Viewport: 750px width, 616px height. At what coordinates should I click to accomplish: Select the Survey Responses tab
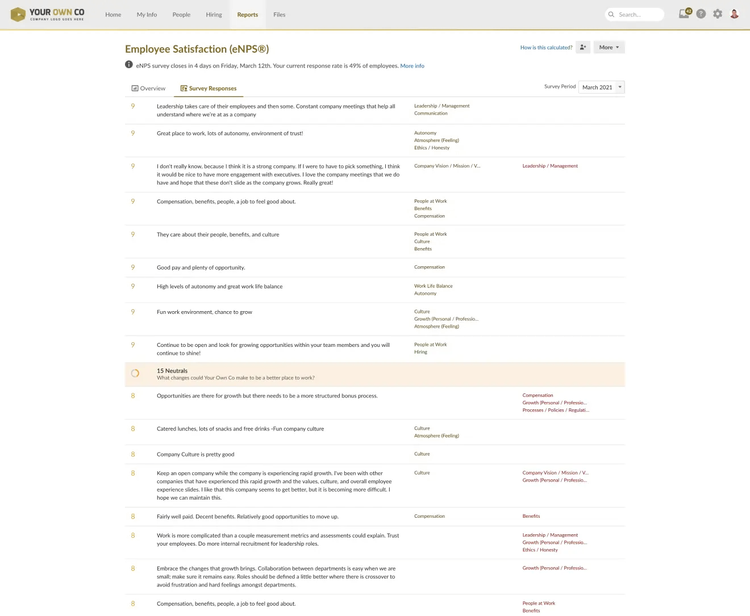208,88
